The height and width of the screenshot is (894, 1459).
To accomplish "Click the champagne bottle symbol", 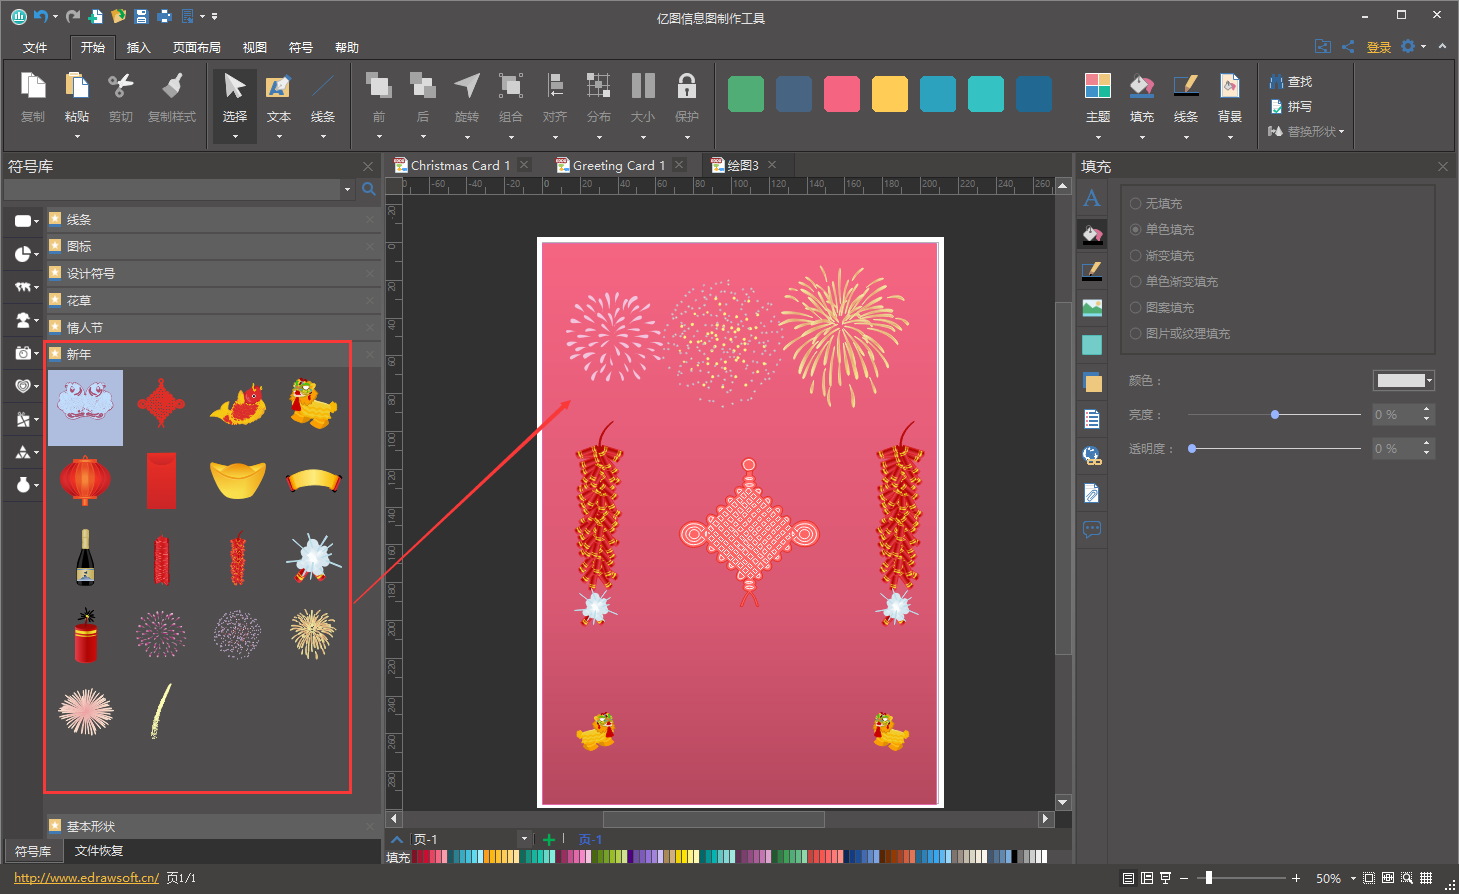I will coord(86,557).
